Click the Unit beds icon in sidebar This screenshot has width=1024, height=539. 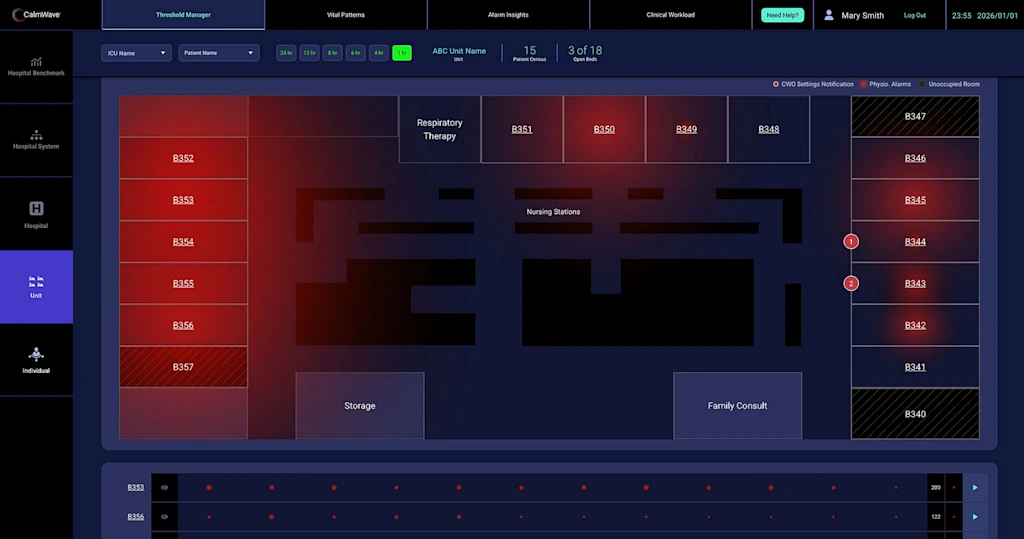coord(36,279)
